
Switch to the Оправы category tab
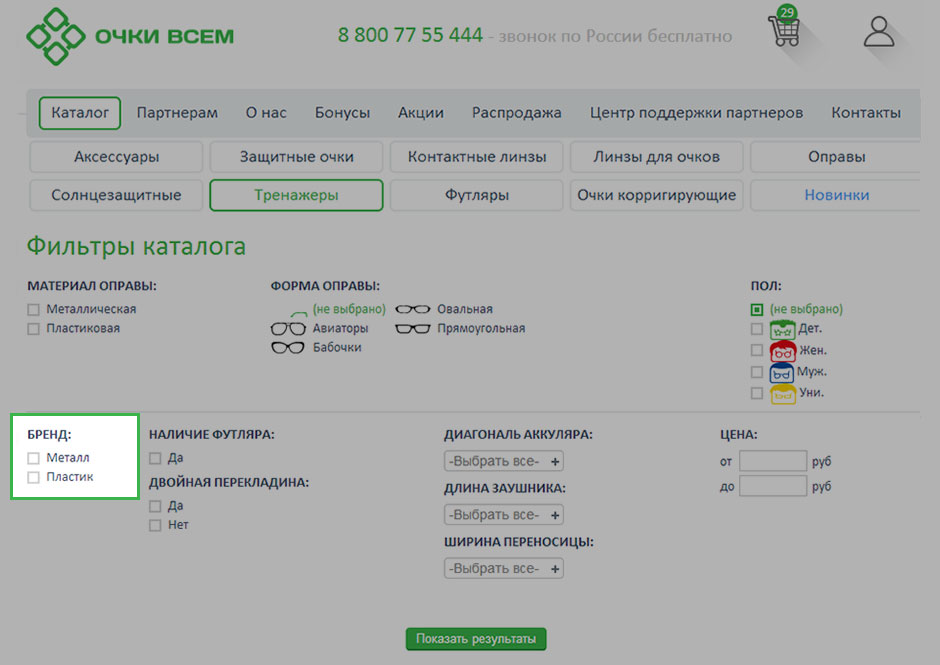coord(836,157)
